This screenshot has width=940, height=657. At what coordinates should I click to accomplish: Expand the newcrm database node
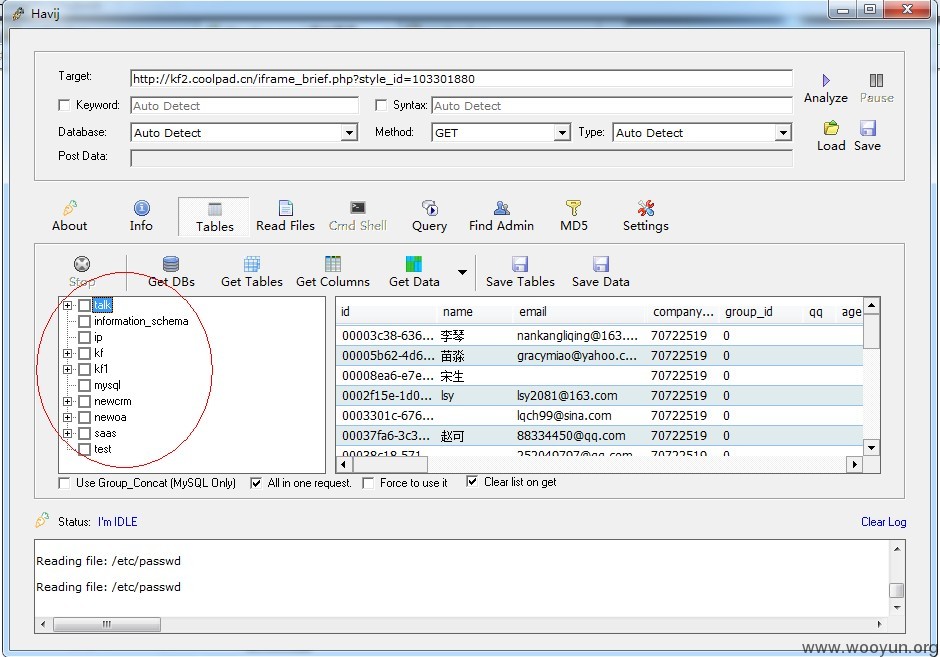68,402
